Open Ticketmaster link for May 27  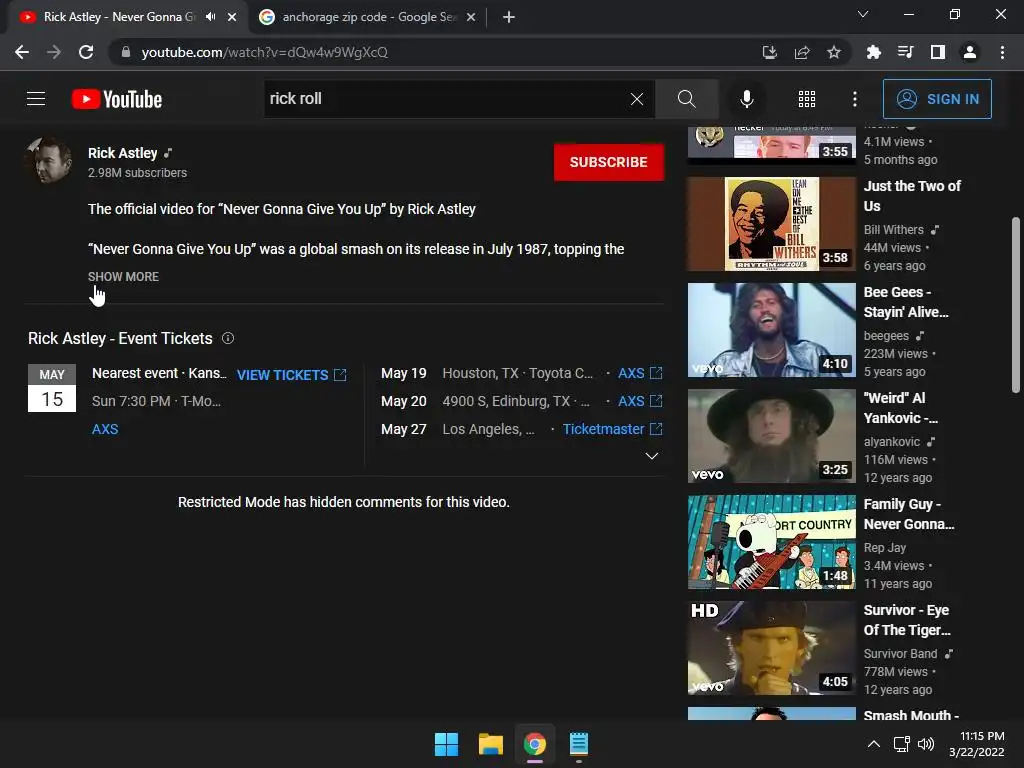coord(613,429)
